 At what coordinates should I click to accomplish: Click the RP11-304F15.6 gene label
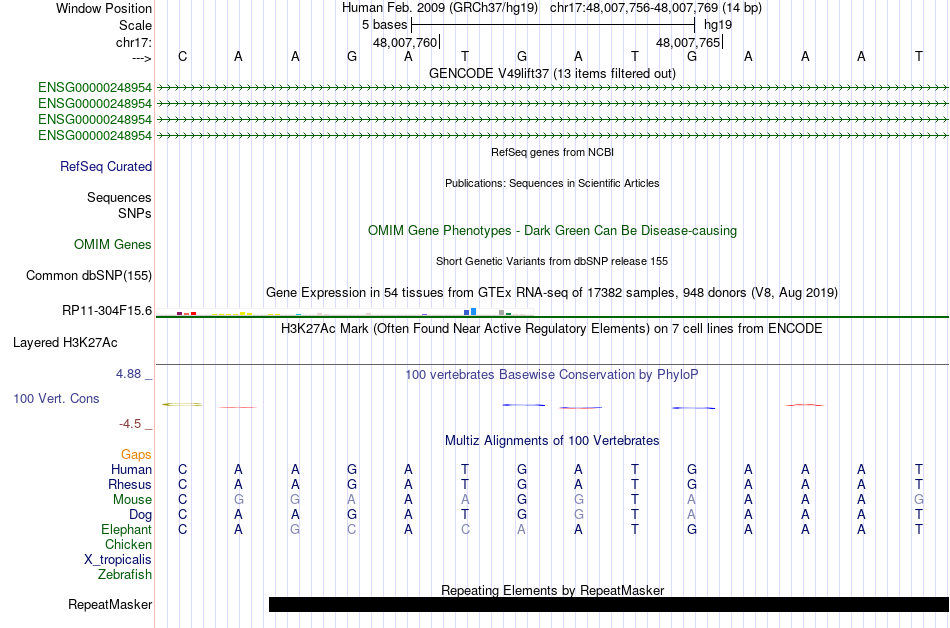pyautogui.click(x=107, y=311)
